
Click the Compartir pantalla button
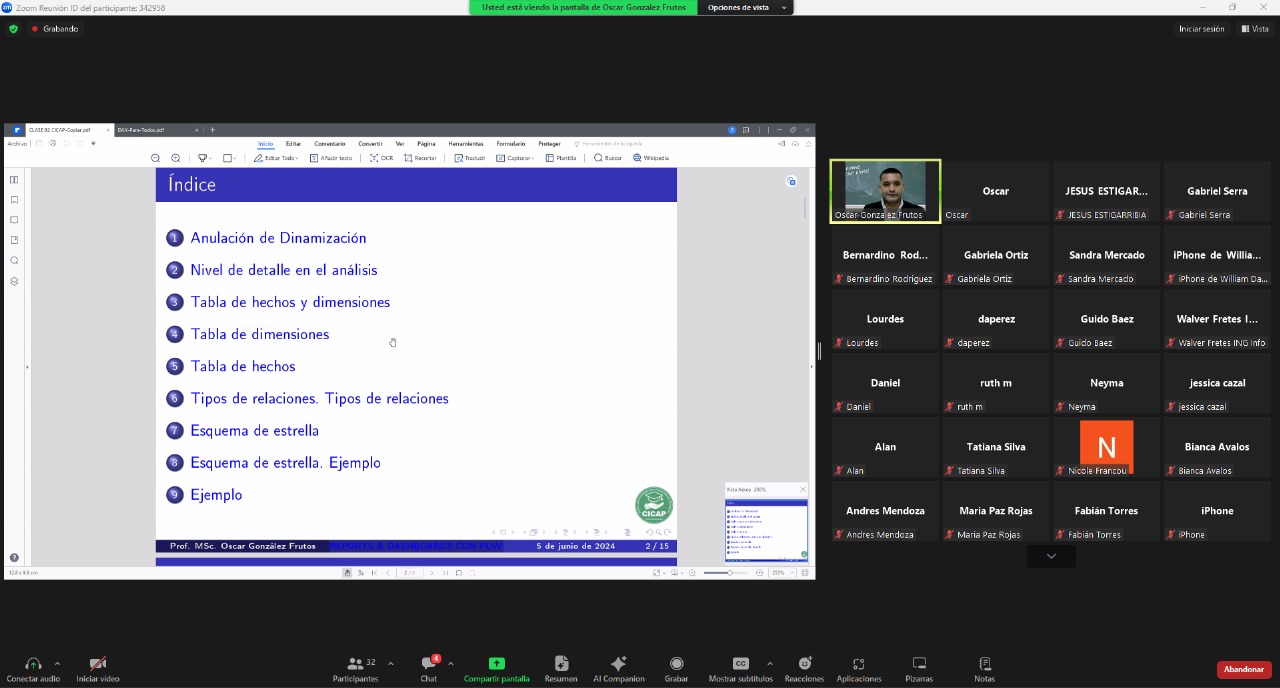496,668
